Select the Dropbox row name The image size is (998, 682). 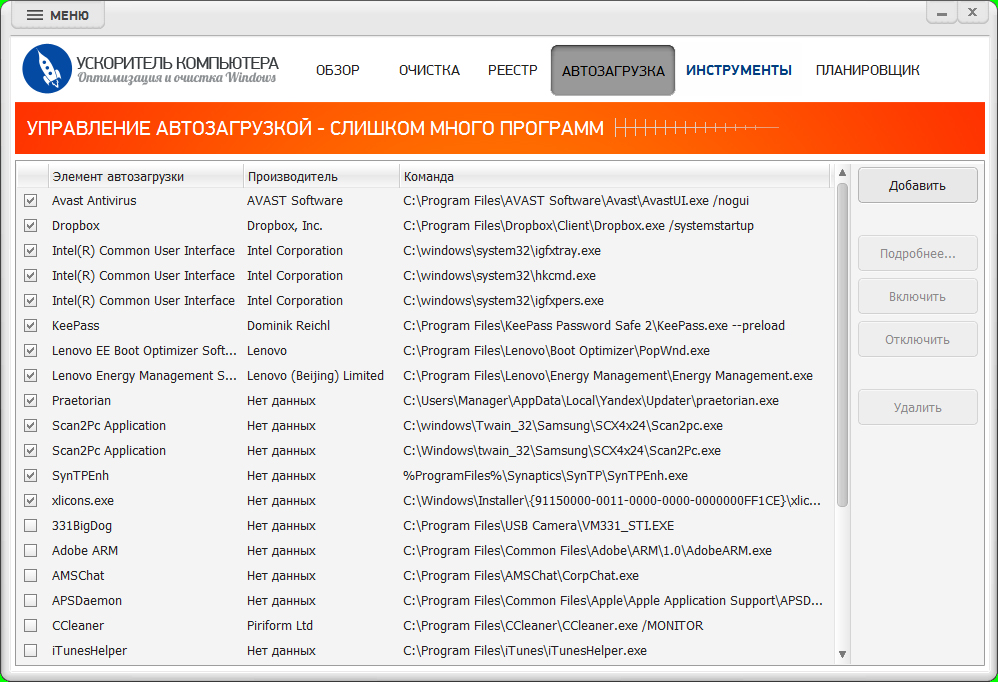pyautogui.click(x=76, y=225)
